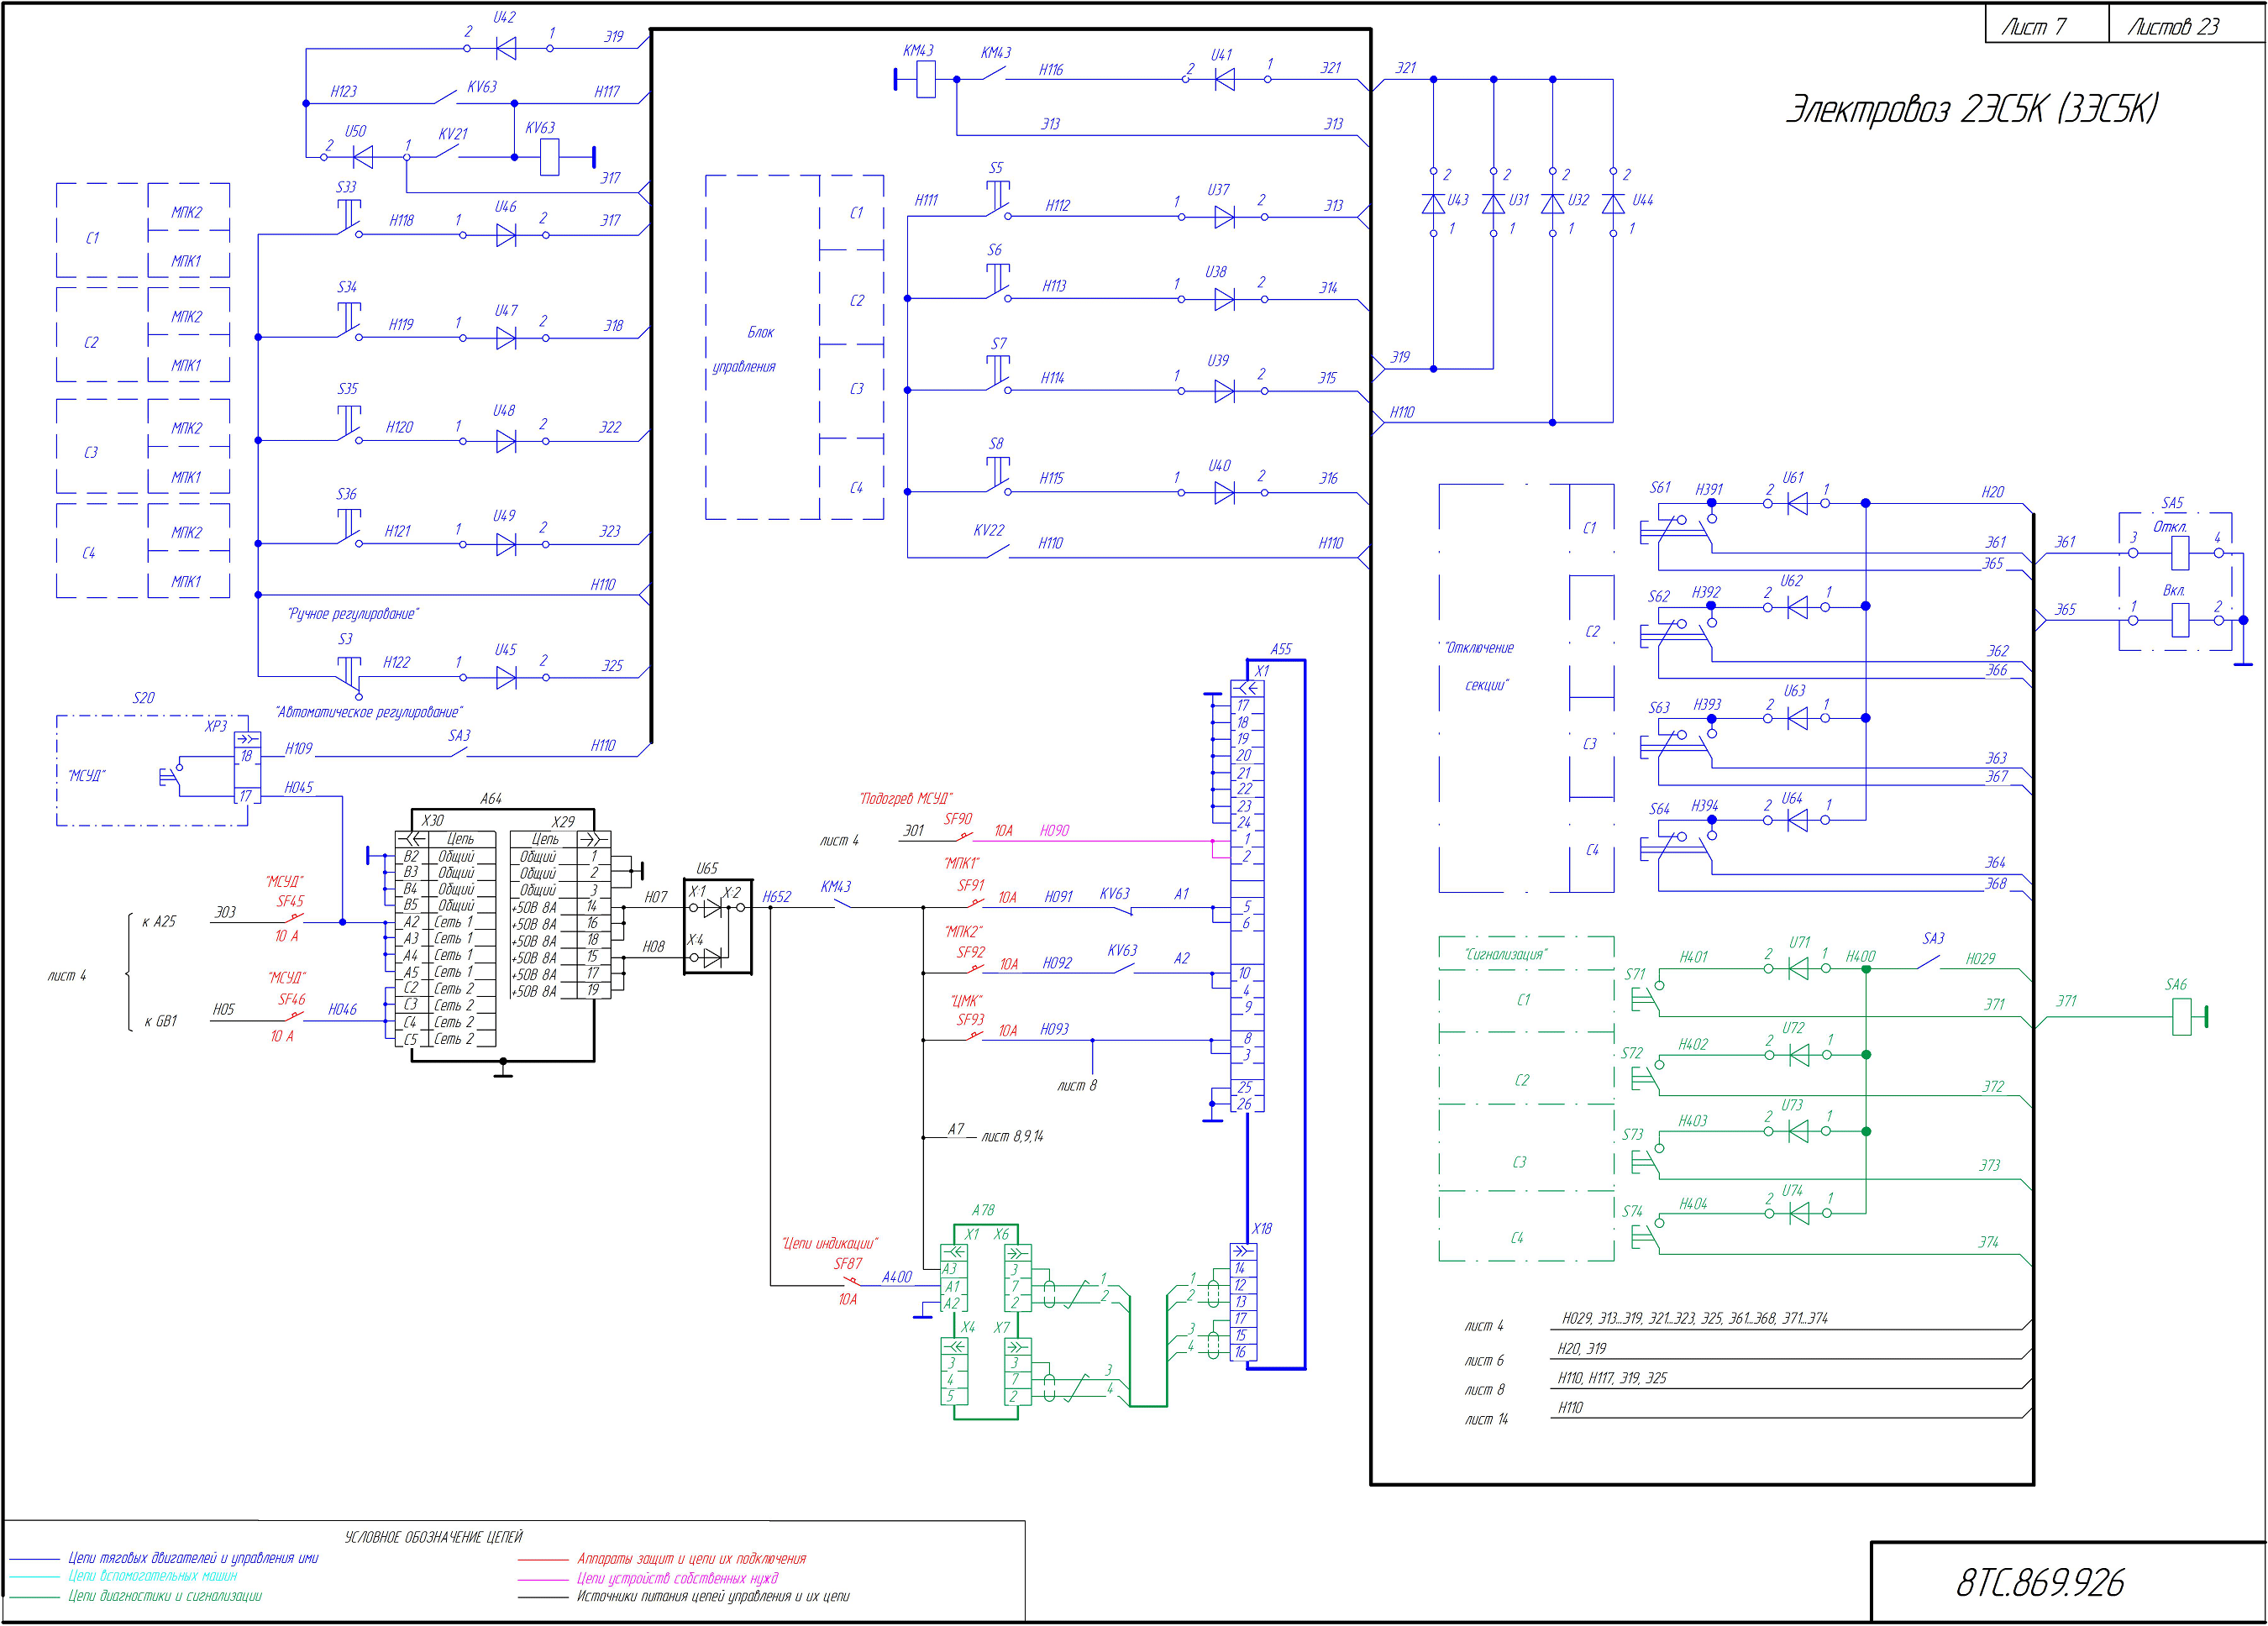Click the U42 diode symbol
This screenshot has height=1626, width=2268.
click(506, 48)
